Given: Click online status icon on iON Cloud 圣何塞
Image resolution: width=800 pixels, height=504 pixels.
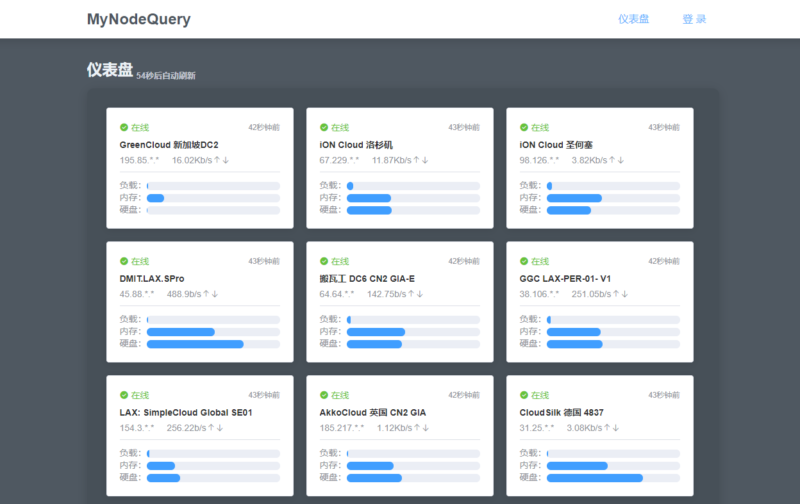Looking at the screenshot, I should (524, 128).
